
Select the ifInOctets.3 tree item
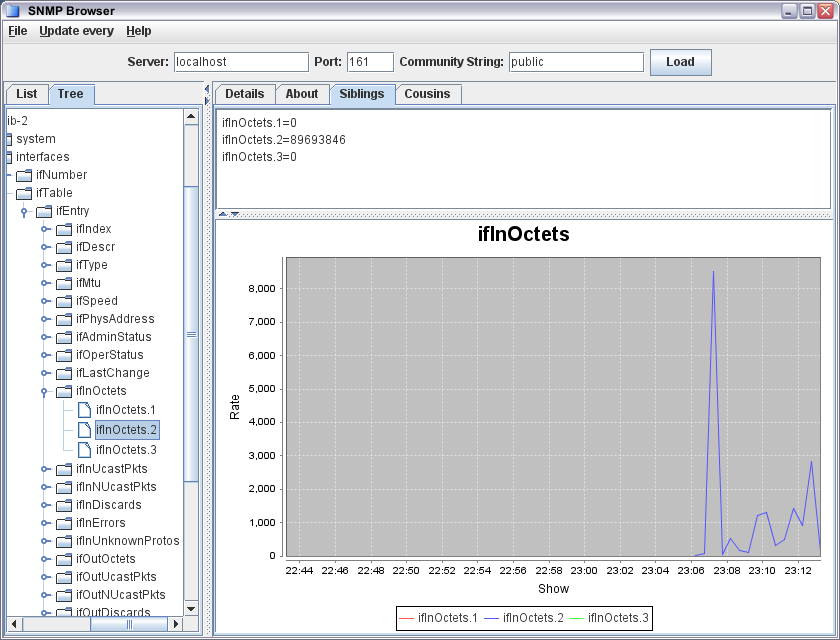click(126, 450)
